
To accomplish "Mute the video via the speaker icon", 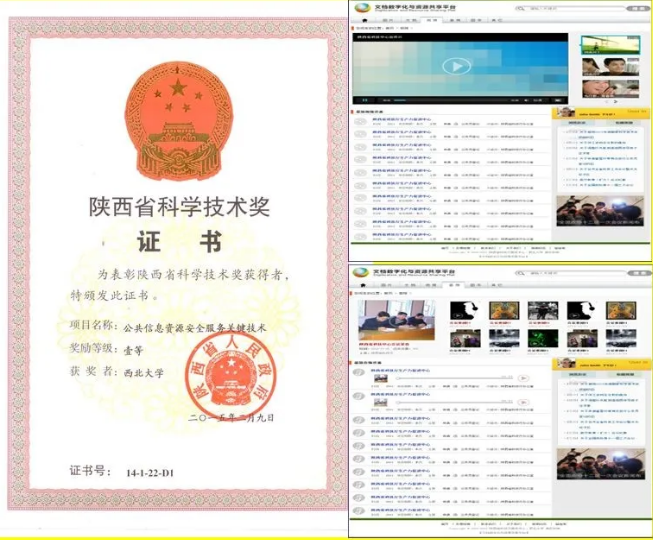I will coord(526,100).
